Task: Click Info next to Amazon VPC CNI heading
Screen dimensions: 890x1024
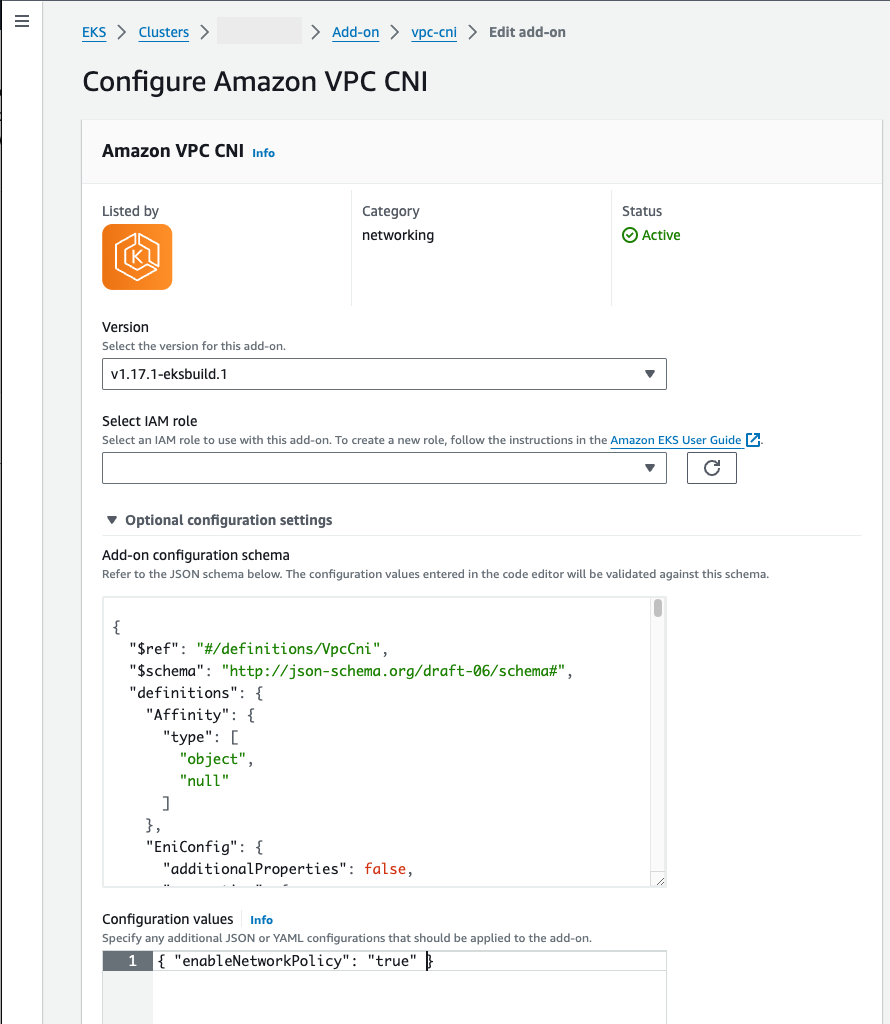Action: click(x=263, y=152)
